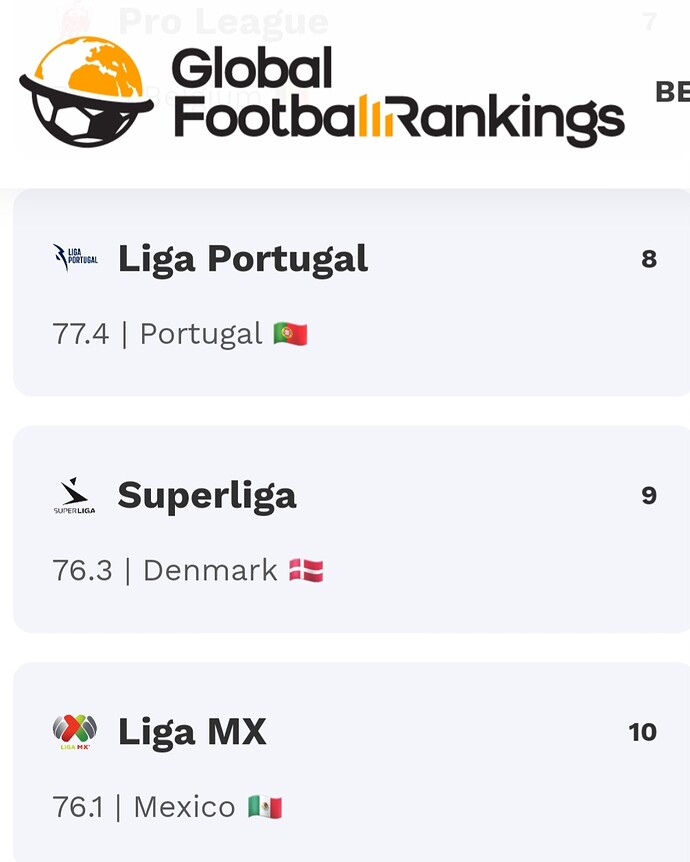Open the Liga MX league title
The width and height of the screenshot is (690, 862).
click(192, 732)
